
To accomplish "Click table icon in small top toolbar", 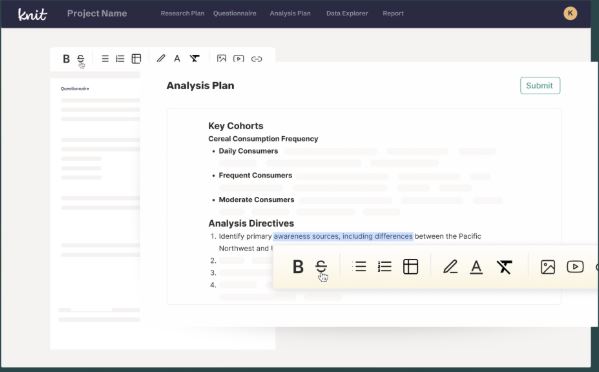I will click(136, 59).
